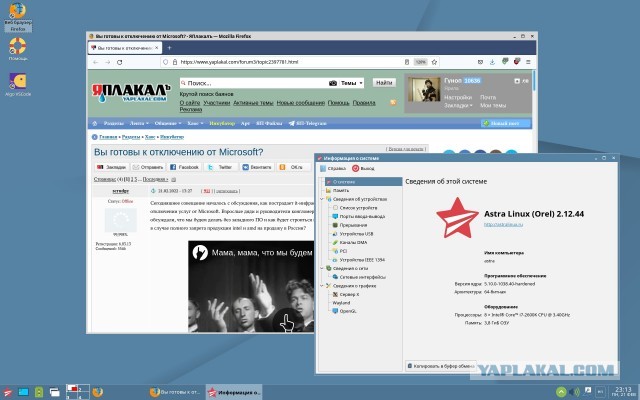Open Разделы in the nav bar

[113, 123]
